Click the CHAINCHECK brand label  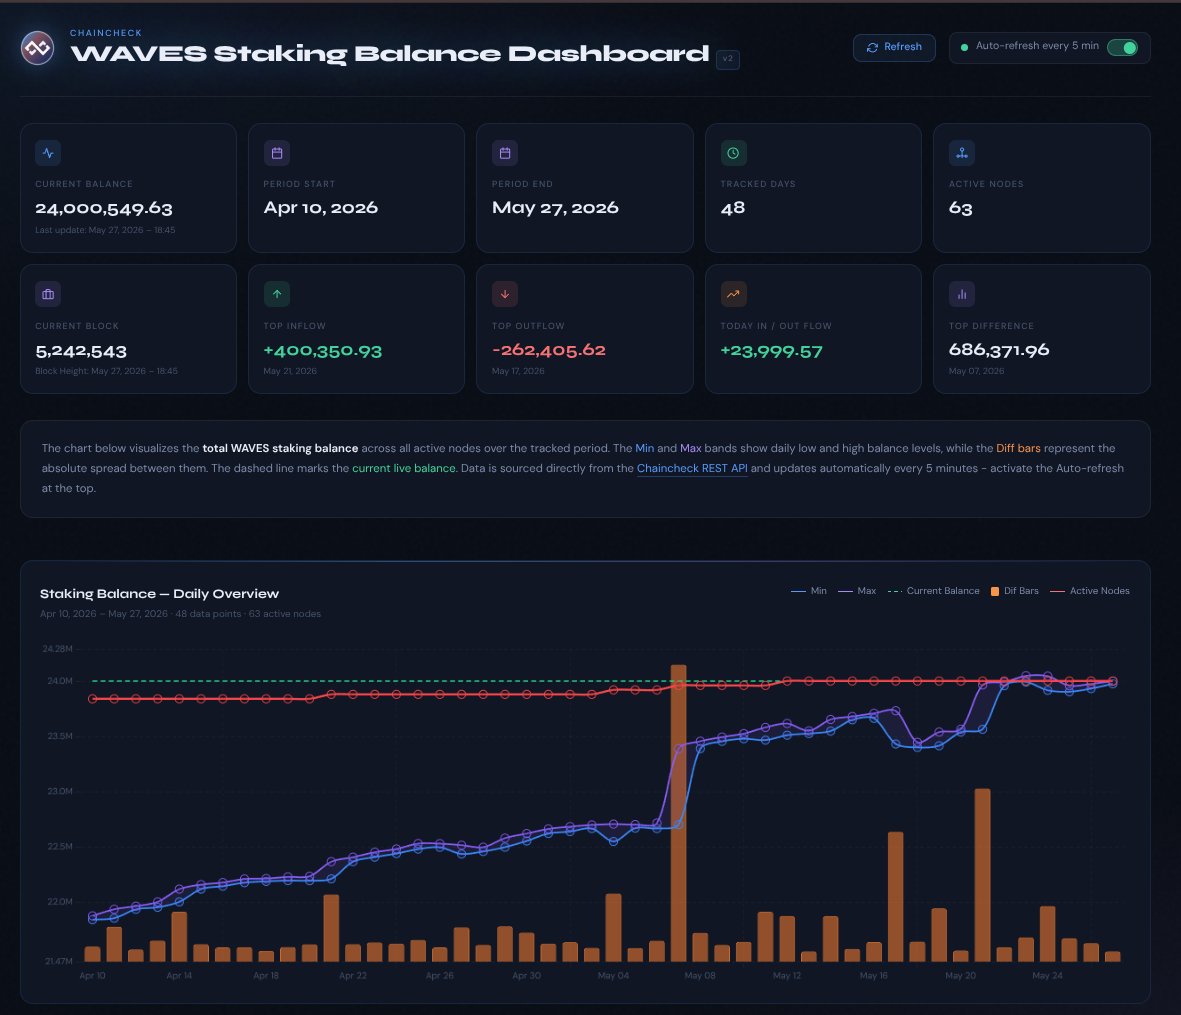(x=105, y=33)
